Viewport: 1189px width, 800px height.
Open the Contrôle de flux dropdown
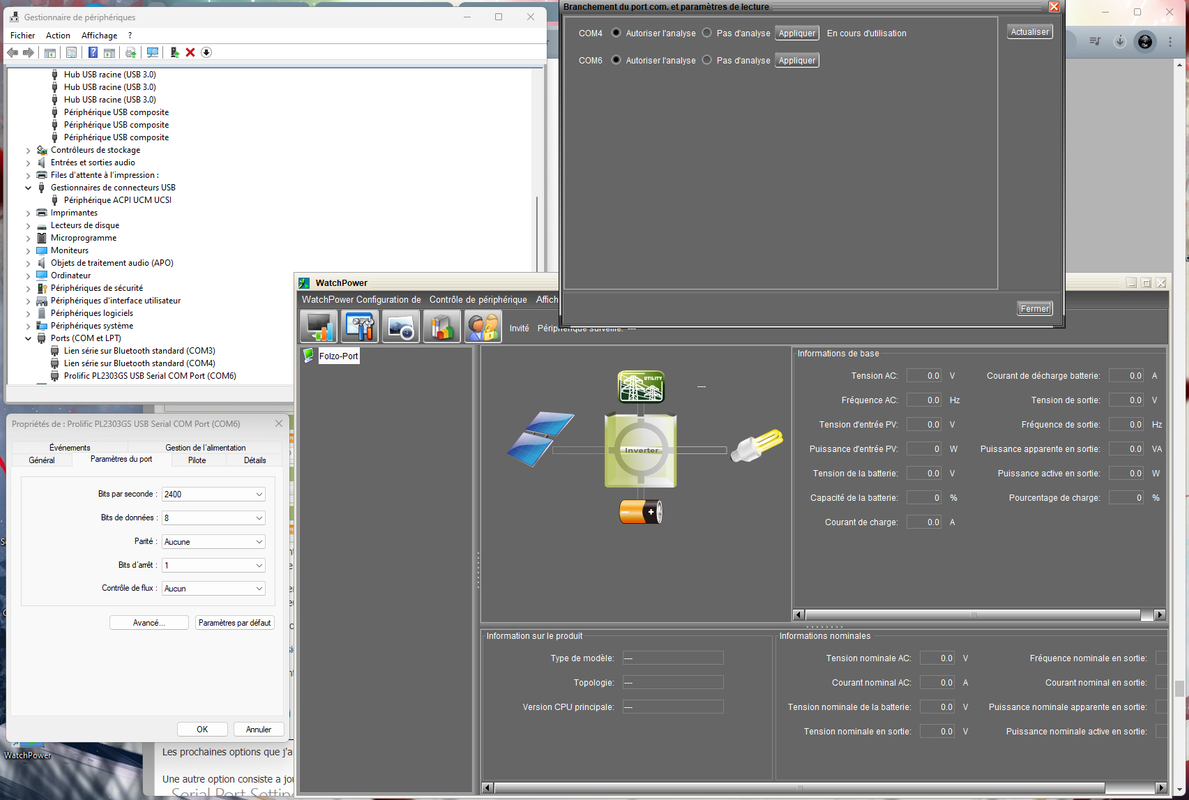pyautogui.click(x=213, y=588)
